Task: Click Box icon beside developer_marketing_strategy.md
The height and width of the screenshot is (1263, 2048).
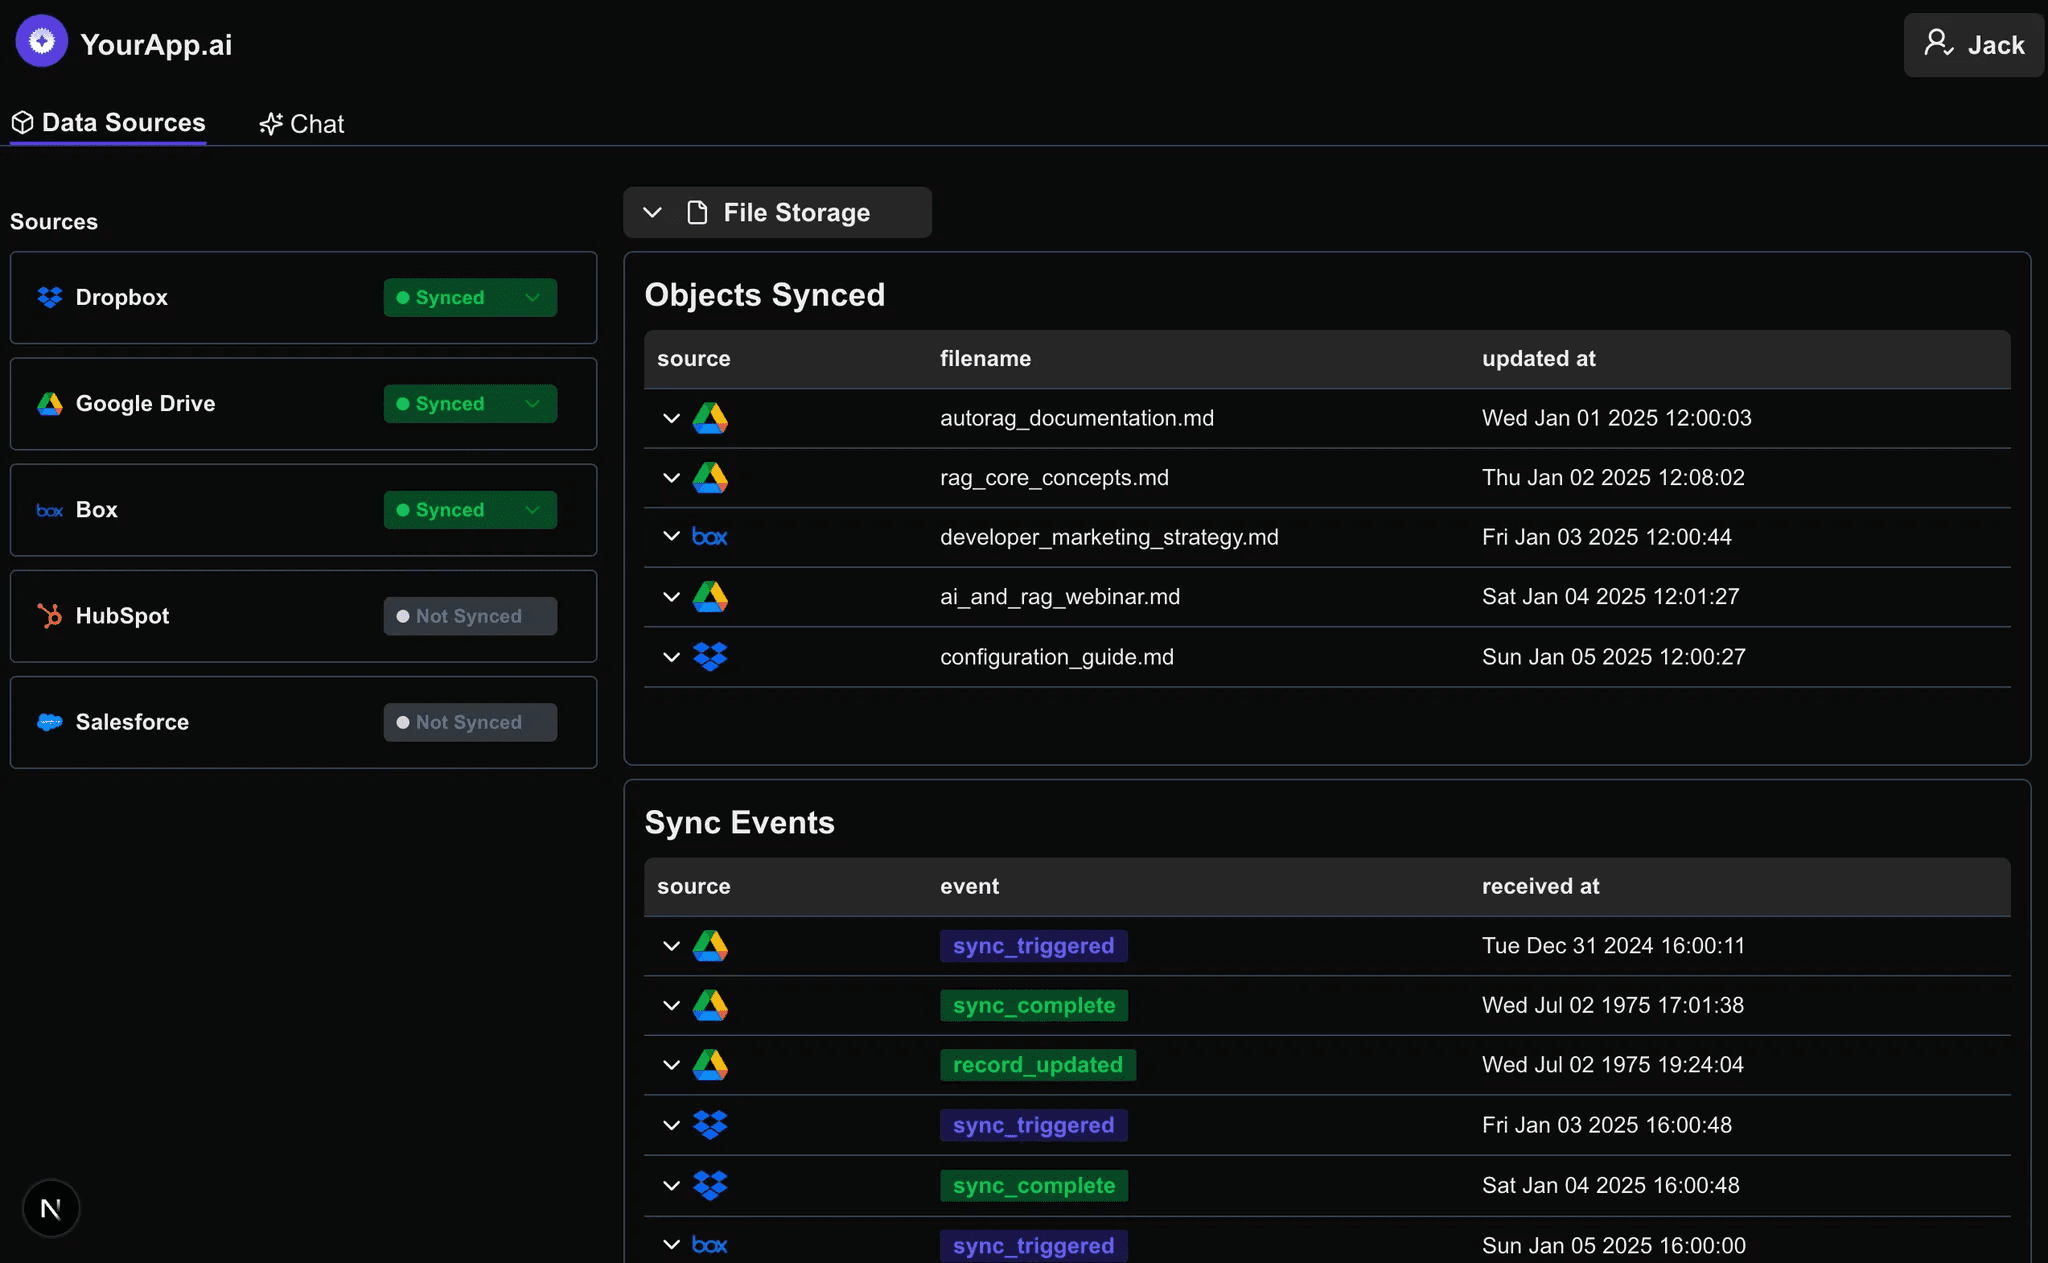Action: (x=710, y=537)
